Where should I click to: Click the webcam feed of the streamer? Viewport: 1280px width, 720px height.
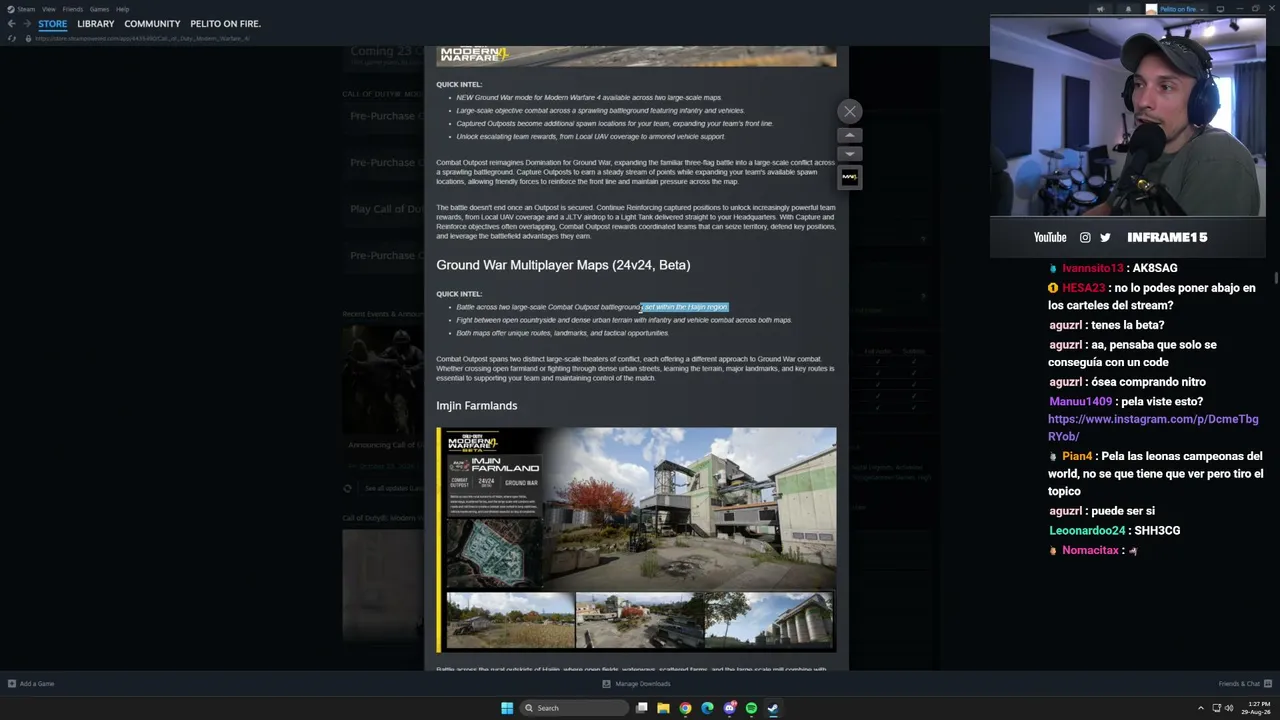[x=1128, y=116]
